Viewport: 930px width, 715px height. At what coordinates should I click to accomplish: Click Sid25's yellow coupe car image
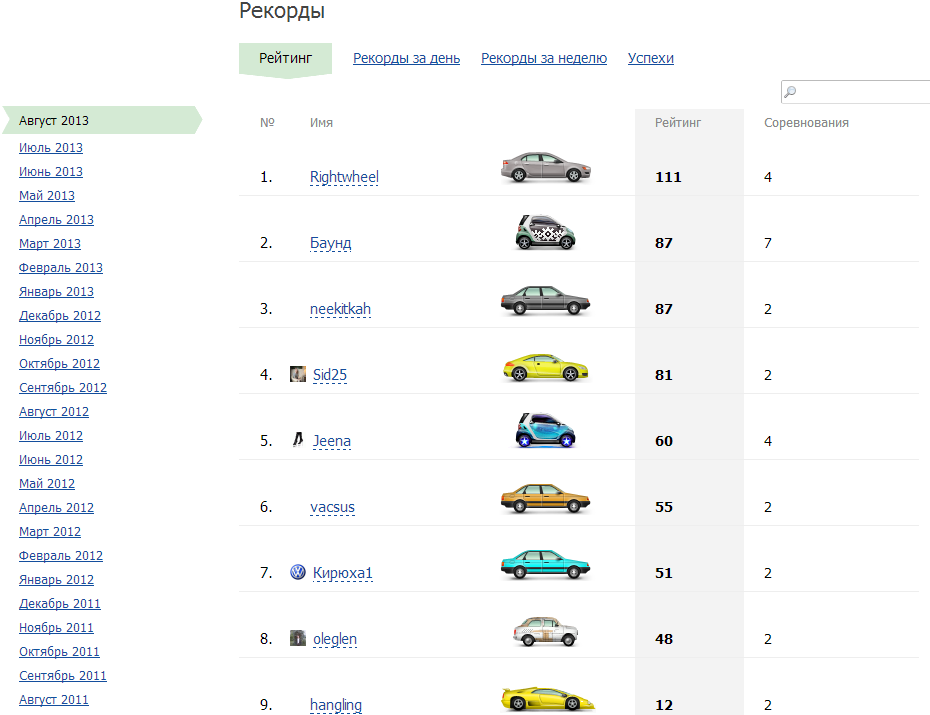[546, 367]
